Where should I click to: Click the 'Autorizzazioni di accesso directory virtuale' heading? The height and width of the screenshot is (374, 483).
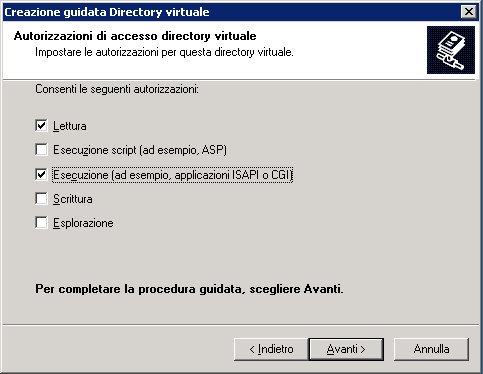[x=135, y=36]
